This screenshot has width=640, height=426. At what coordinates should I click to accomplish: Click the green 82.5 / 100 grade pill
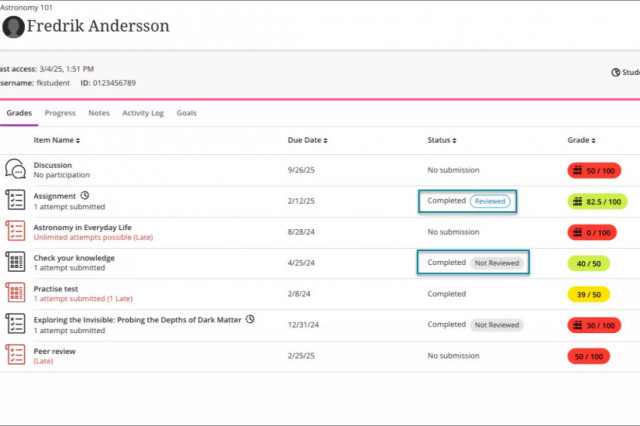click(x=597, y=202)
